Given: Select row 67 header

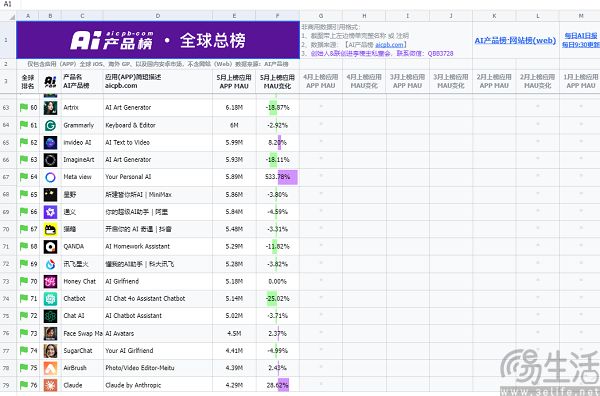Looking at the screenshot, I should [6, 177].
